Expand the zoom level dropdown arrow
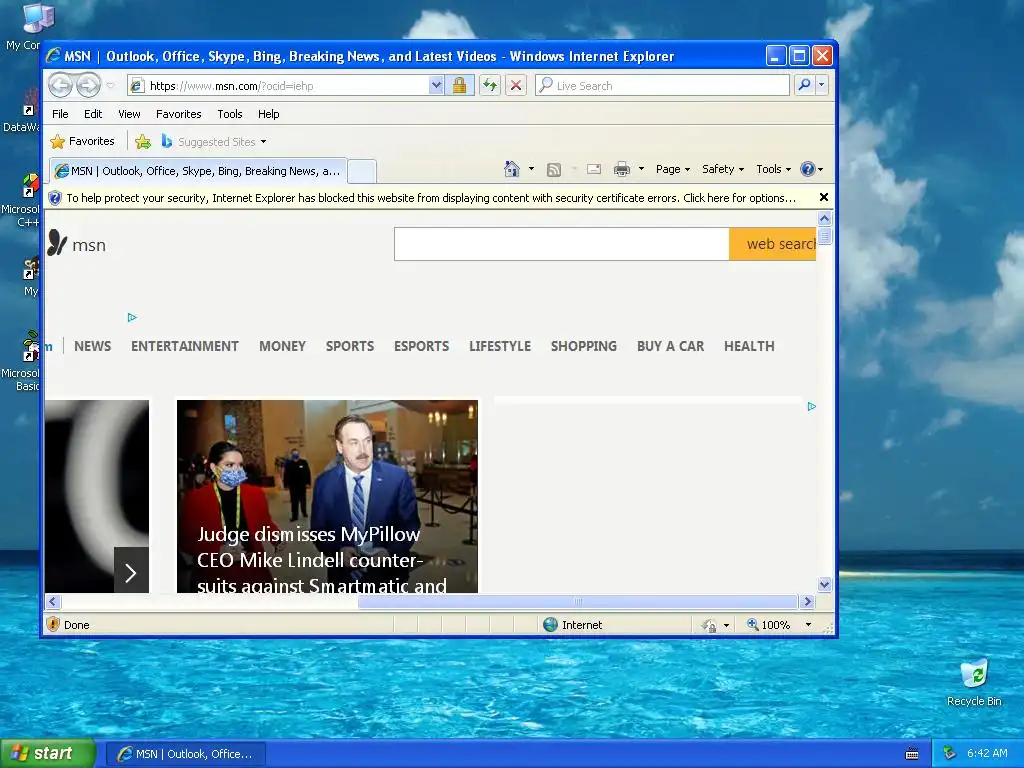Image resolution: width=1024 pixels, height=768 pixels. point(808,625)
